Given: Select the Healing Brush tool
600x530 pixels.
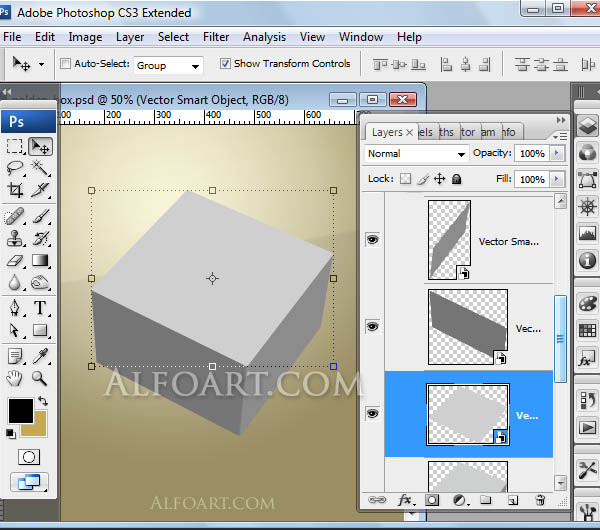Looking at the screenshot, I should [x=15, y=217].
